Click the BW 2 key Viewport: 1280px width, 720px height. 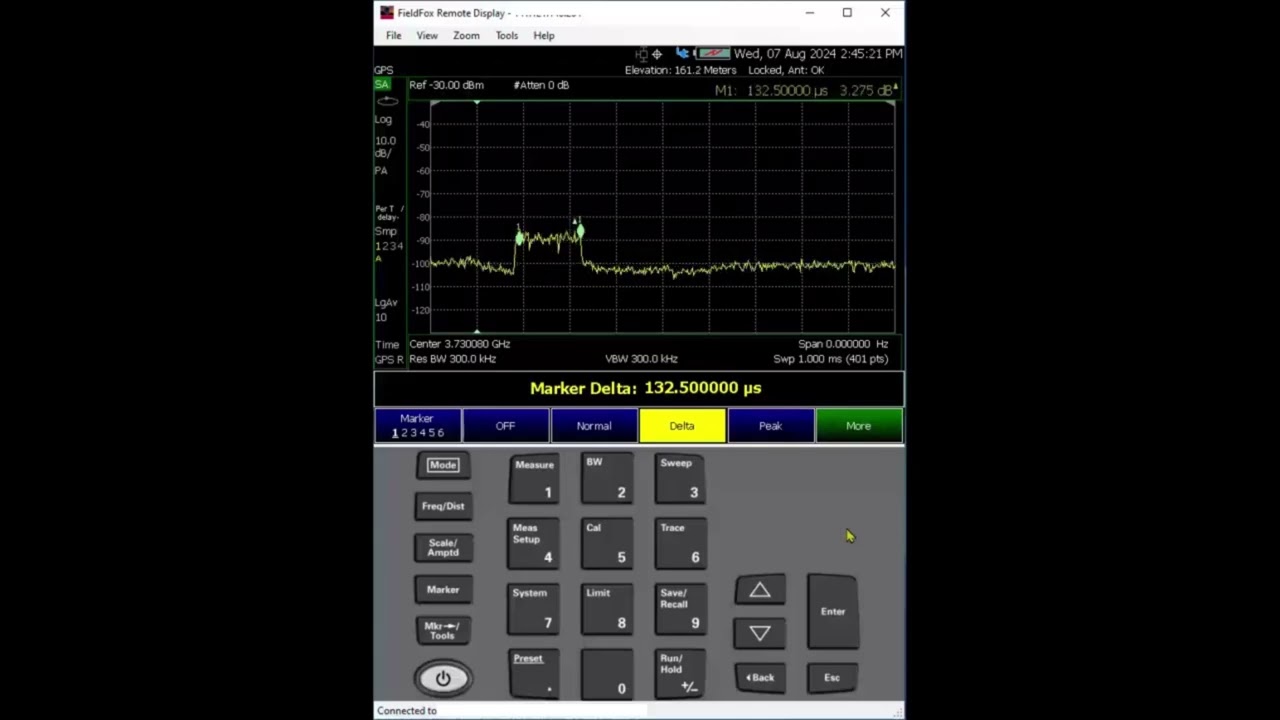pyautogui.click(x=607, y=478)
